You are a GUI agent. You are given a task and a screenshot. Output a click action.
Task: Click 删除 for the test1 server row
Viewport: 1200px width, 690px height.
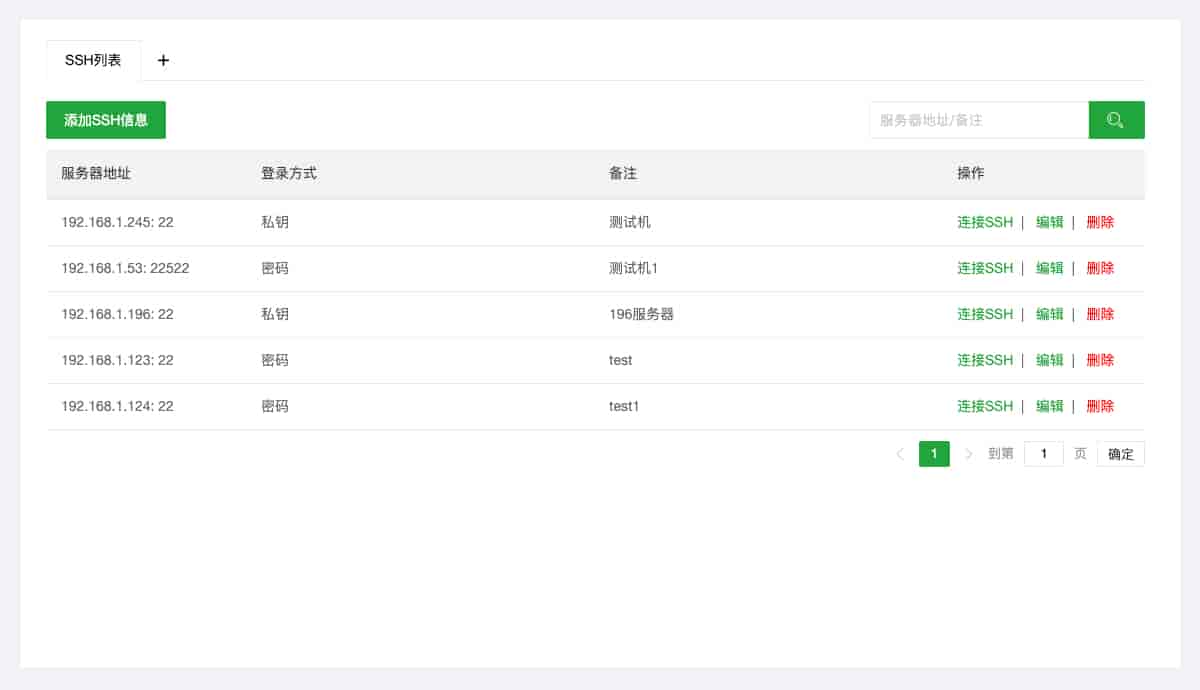pos(1100,406)
